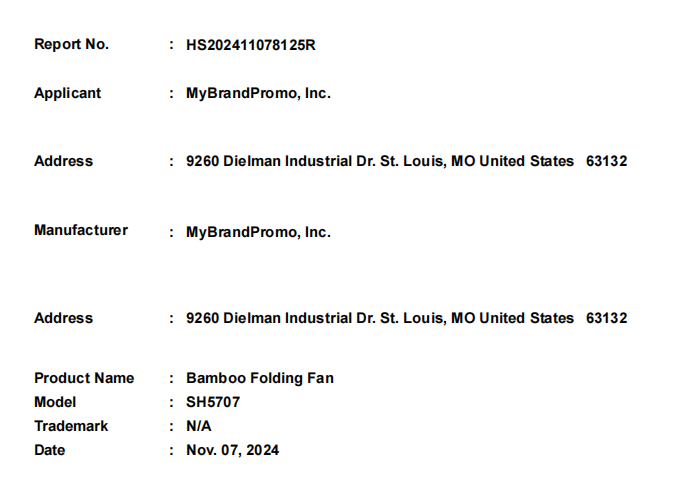
Task: Select the 'Manufacturer' field label
Action: click(x=81, y=230)
